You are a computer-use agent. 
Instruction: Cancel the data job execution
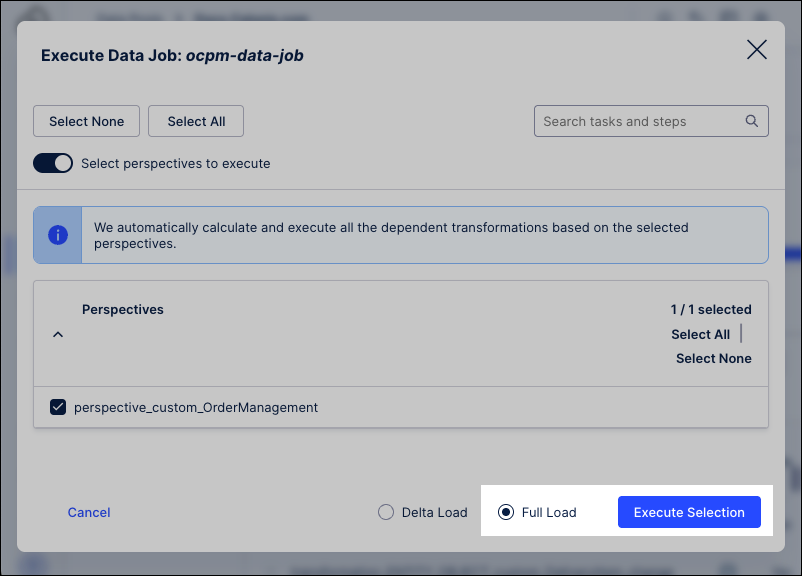click(x=89, y=512)
